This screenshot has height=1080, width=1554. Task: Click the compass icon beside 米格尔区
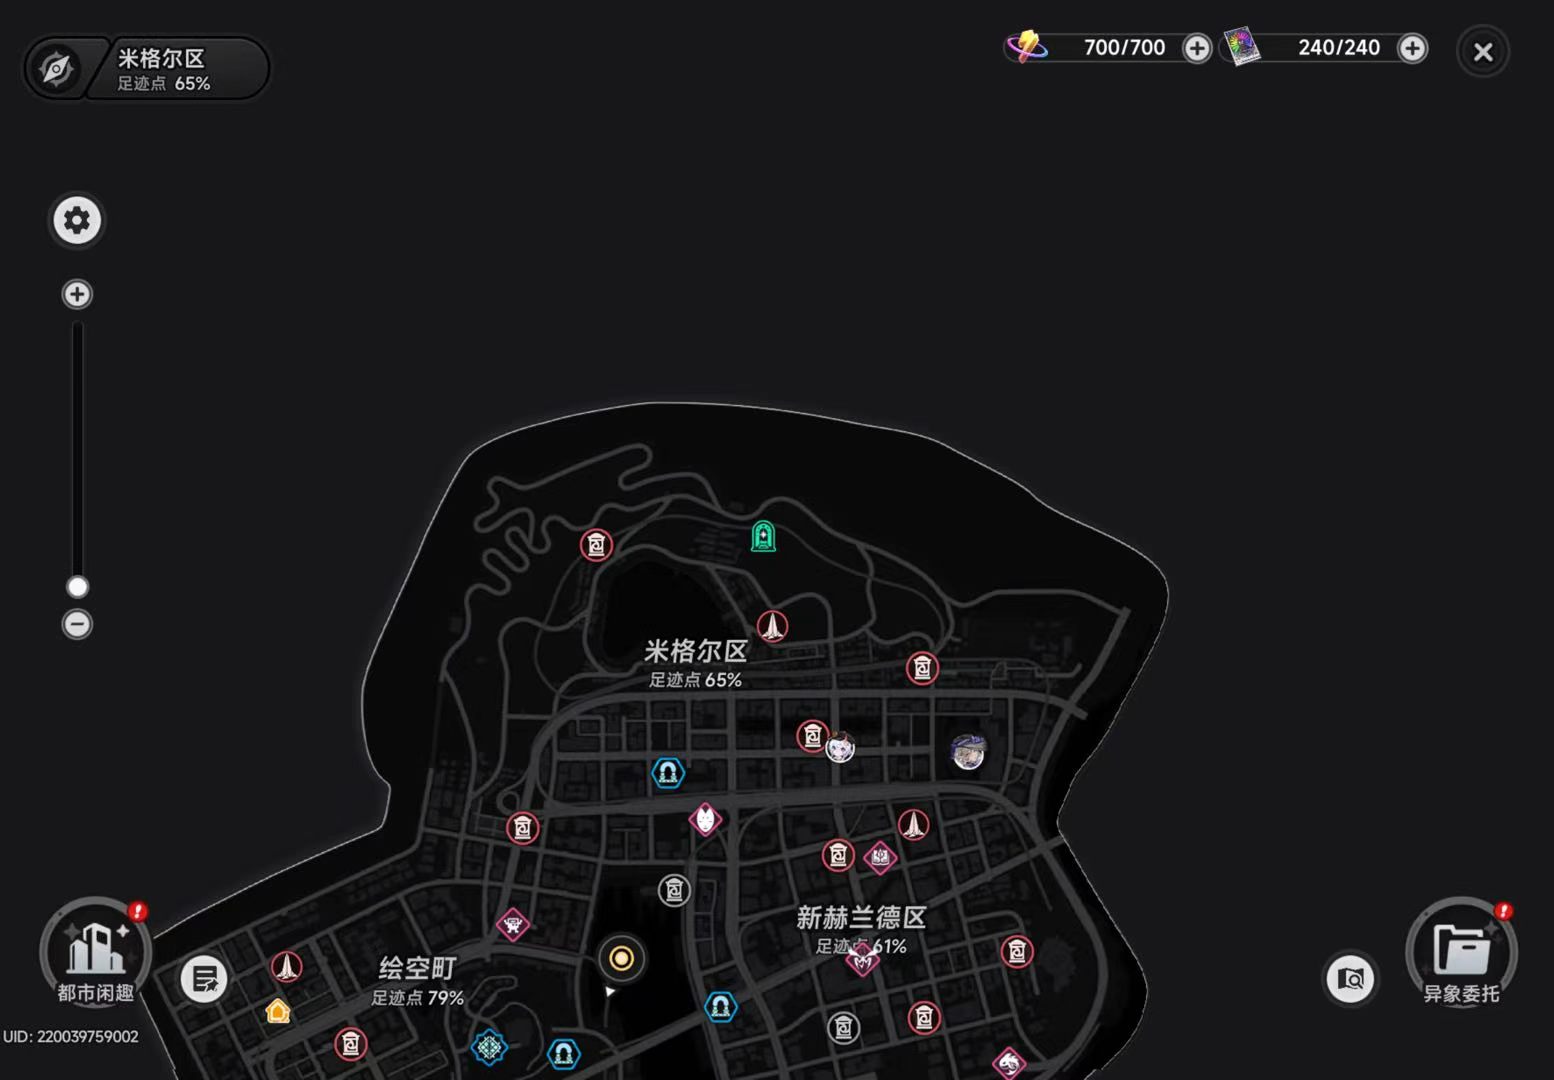(x=56, y=69)
